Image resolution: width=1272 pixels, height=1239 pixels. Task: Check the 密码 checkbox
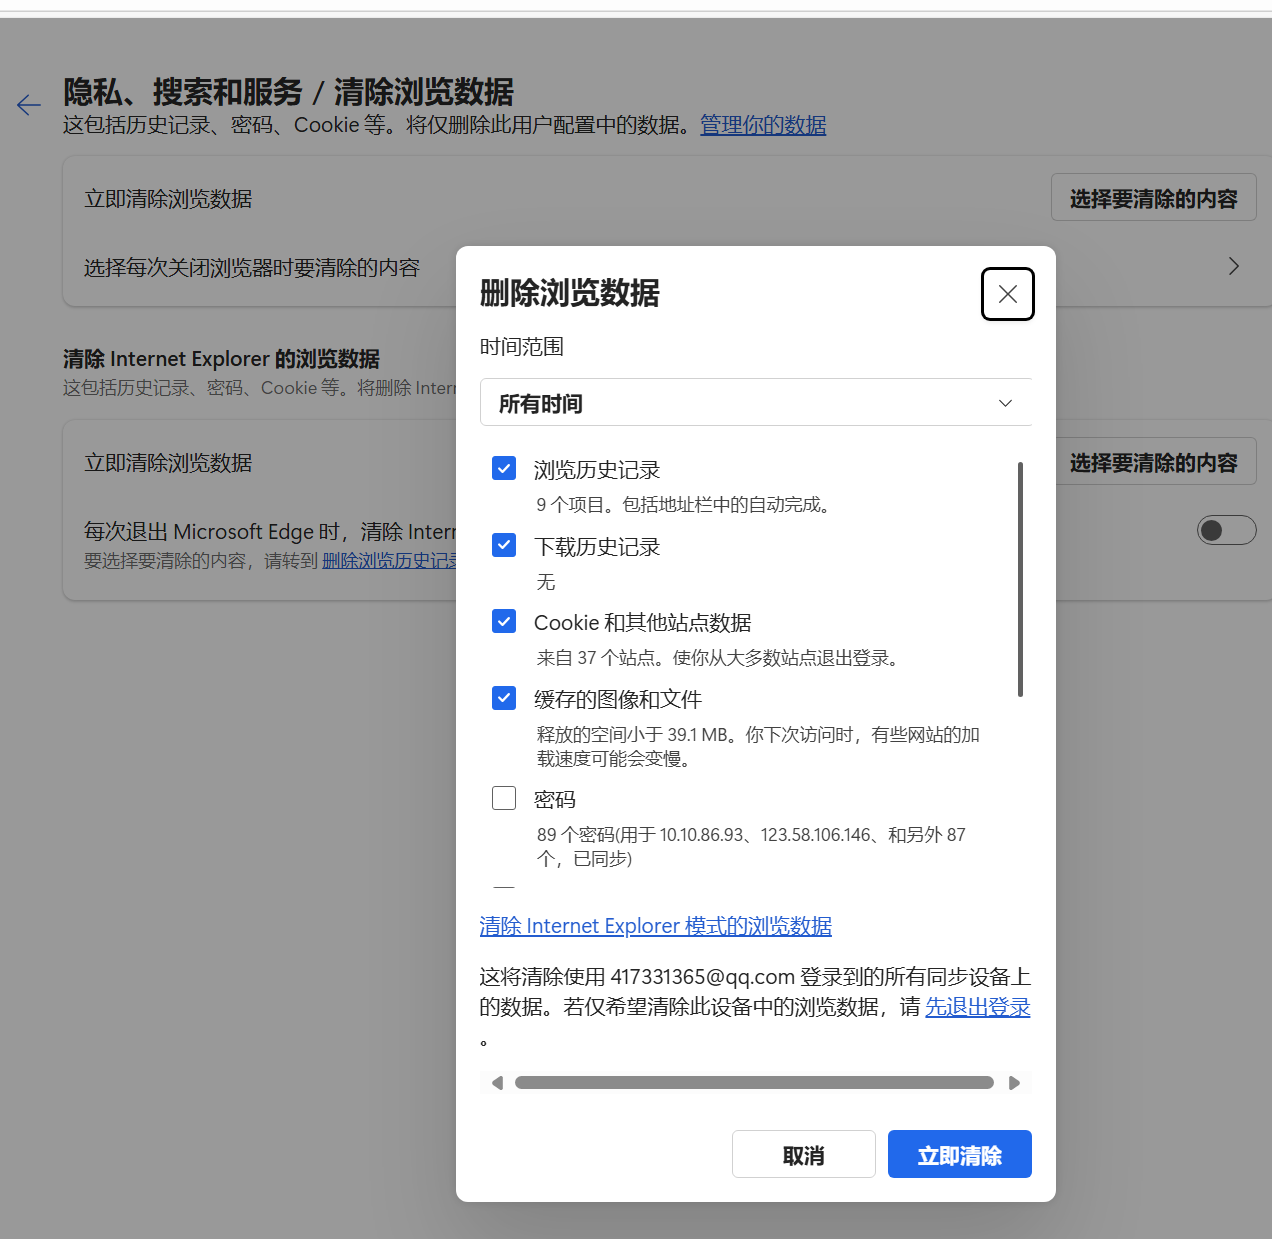pos(504,797)
